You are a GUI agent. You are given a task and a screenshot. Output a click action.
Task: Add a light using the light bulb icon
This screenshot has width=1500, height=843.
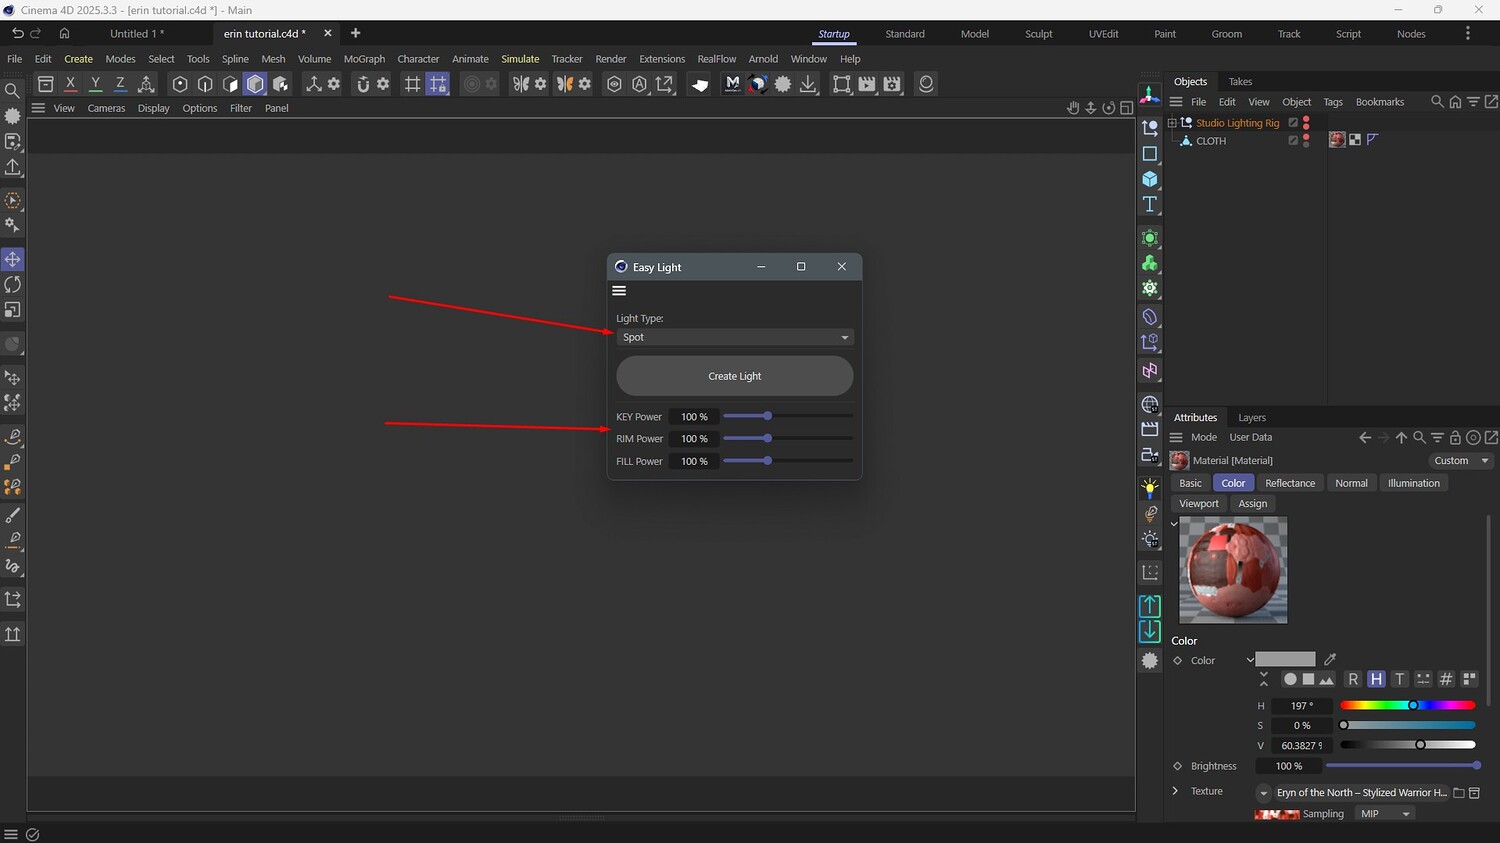click(1150, 488)
